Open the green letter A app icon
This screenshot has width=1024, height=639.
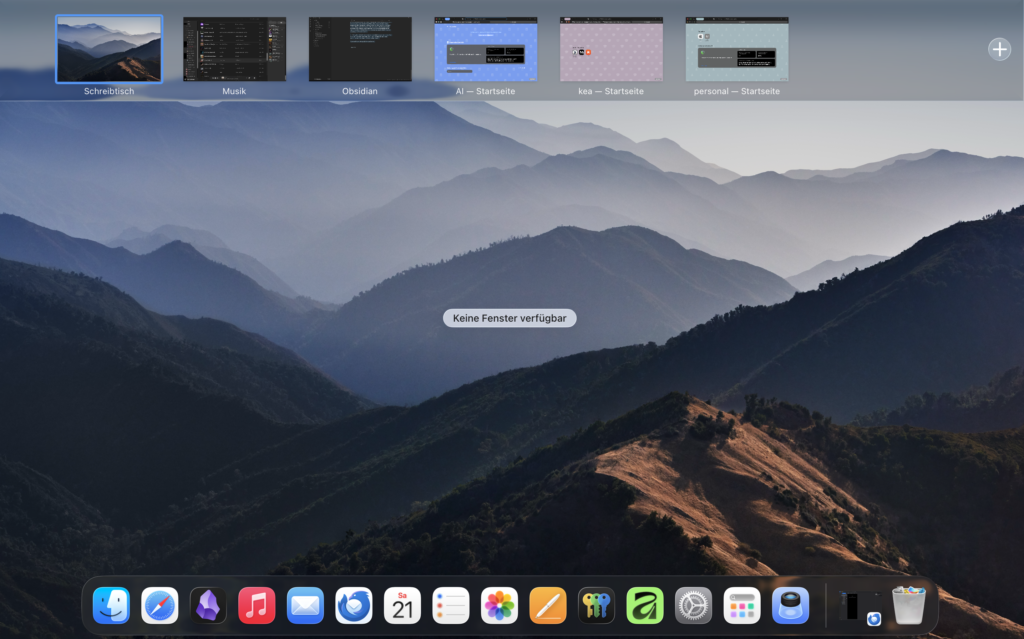click(645, 605)
